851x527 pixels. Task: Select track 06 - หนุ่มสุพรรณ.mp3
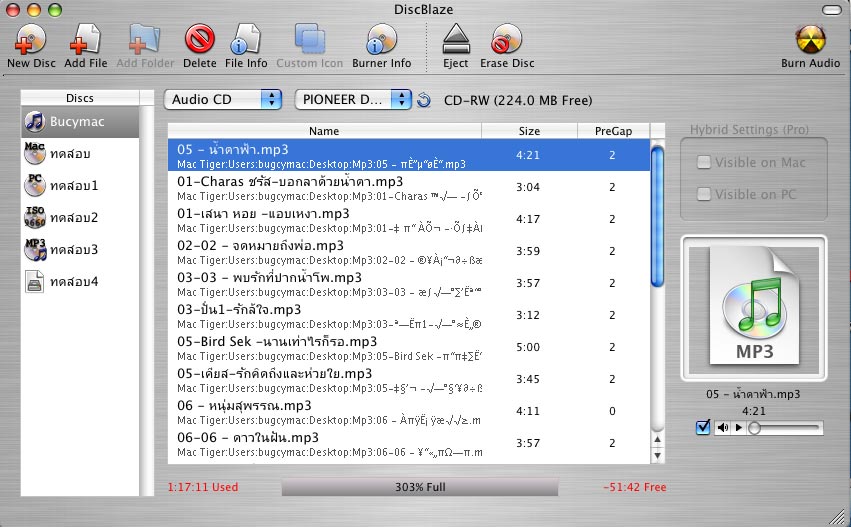pos(409,411)
